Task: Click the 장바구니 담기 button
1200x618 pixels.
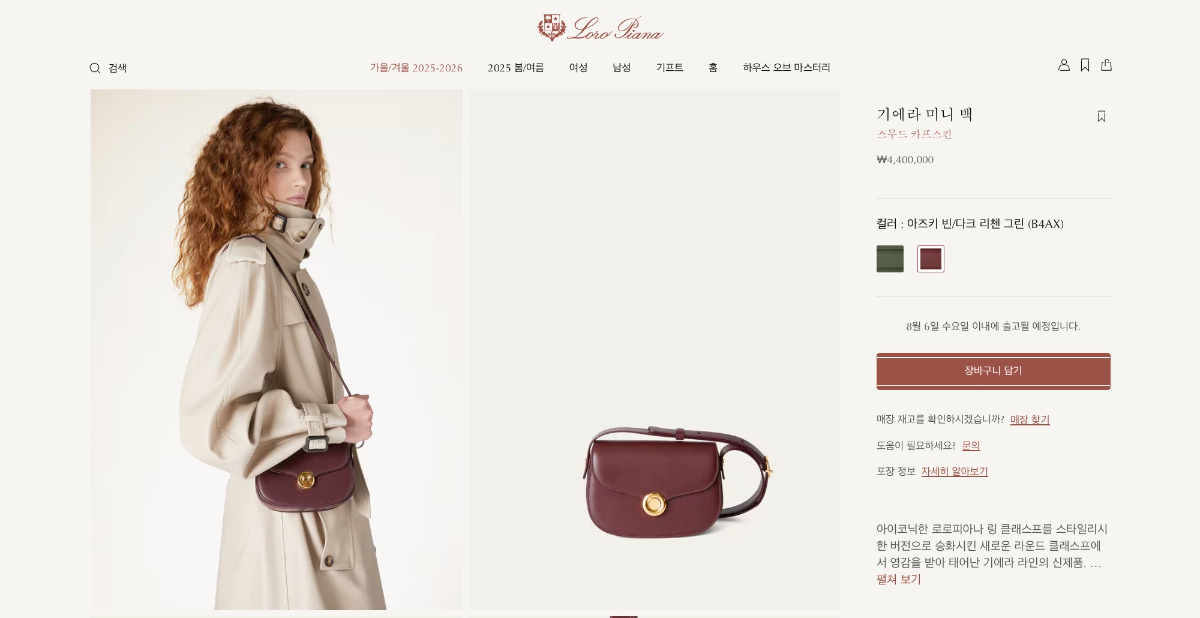Action: [x=993, y=371]
